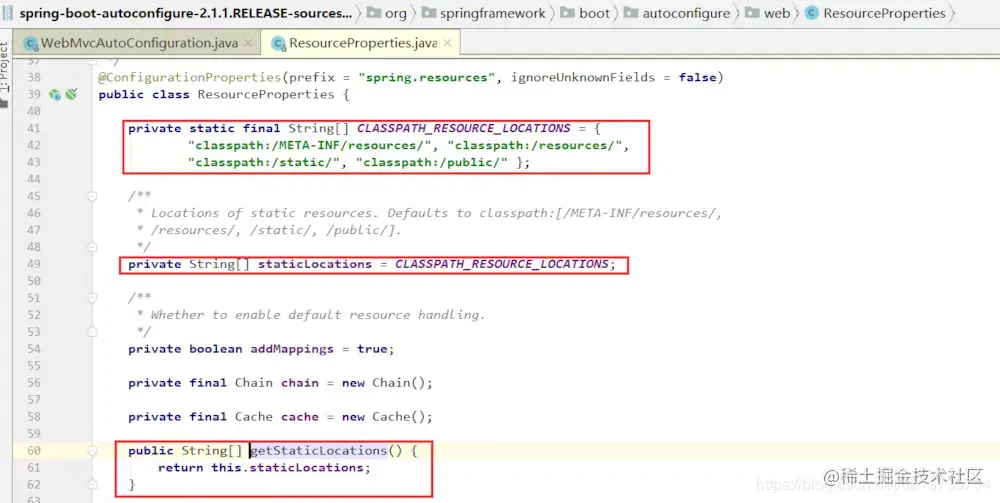Screen dimensions: 1000x503
Task: Open the autoconfigure package breadcrumb
Action: click(677, 13)
